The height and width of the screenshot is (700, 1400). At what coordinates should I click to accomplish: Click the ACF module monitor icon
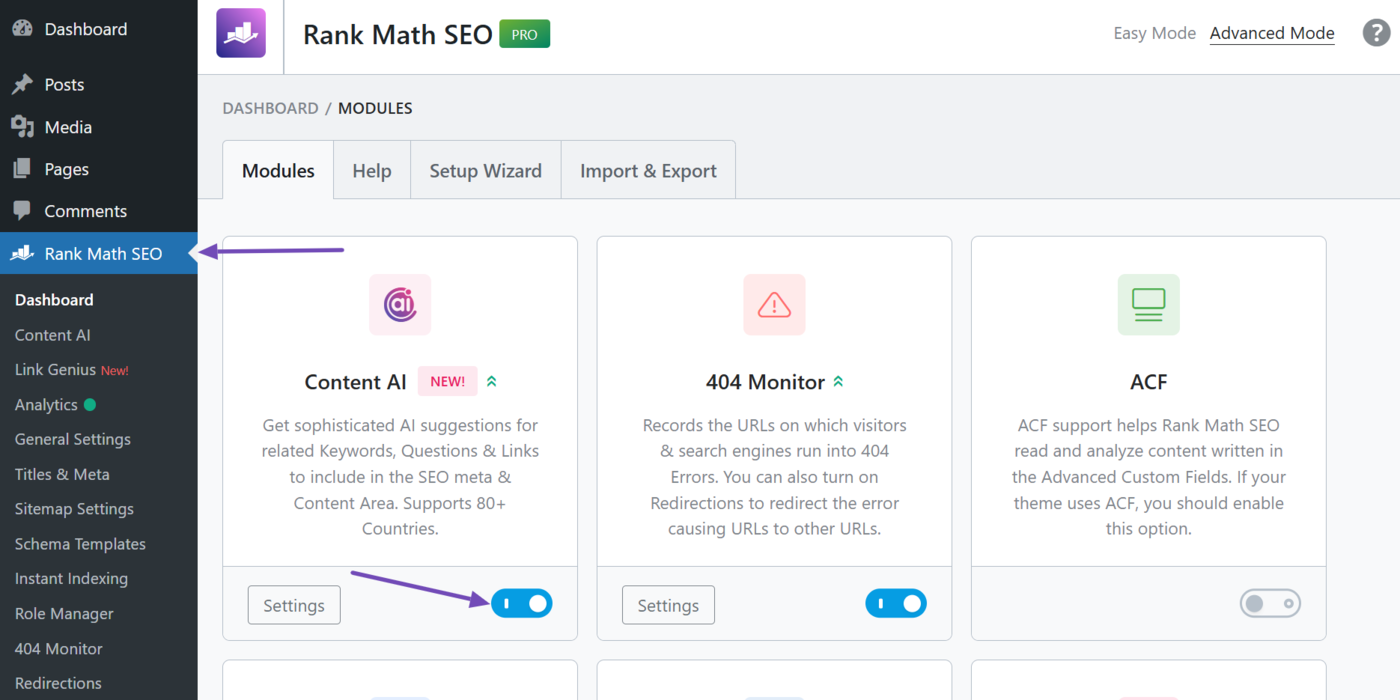[x=1148, y=304]
